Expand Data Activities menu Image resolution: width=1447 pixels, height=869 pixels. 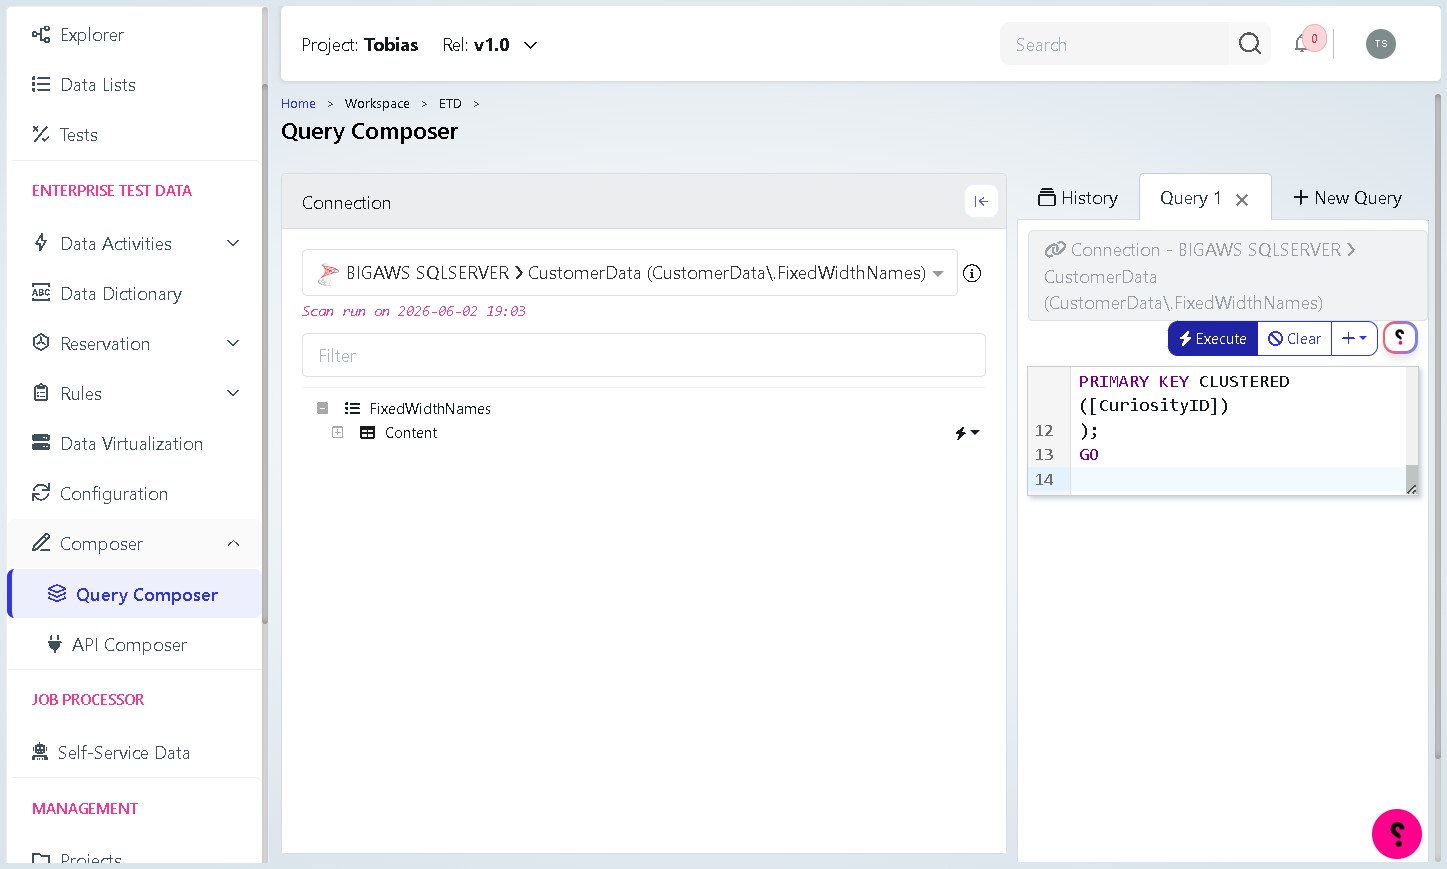(136, 244)
